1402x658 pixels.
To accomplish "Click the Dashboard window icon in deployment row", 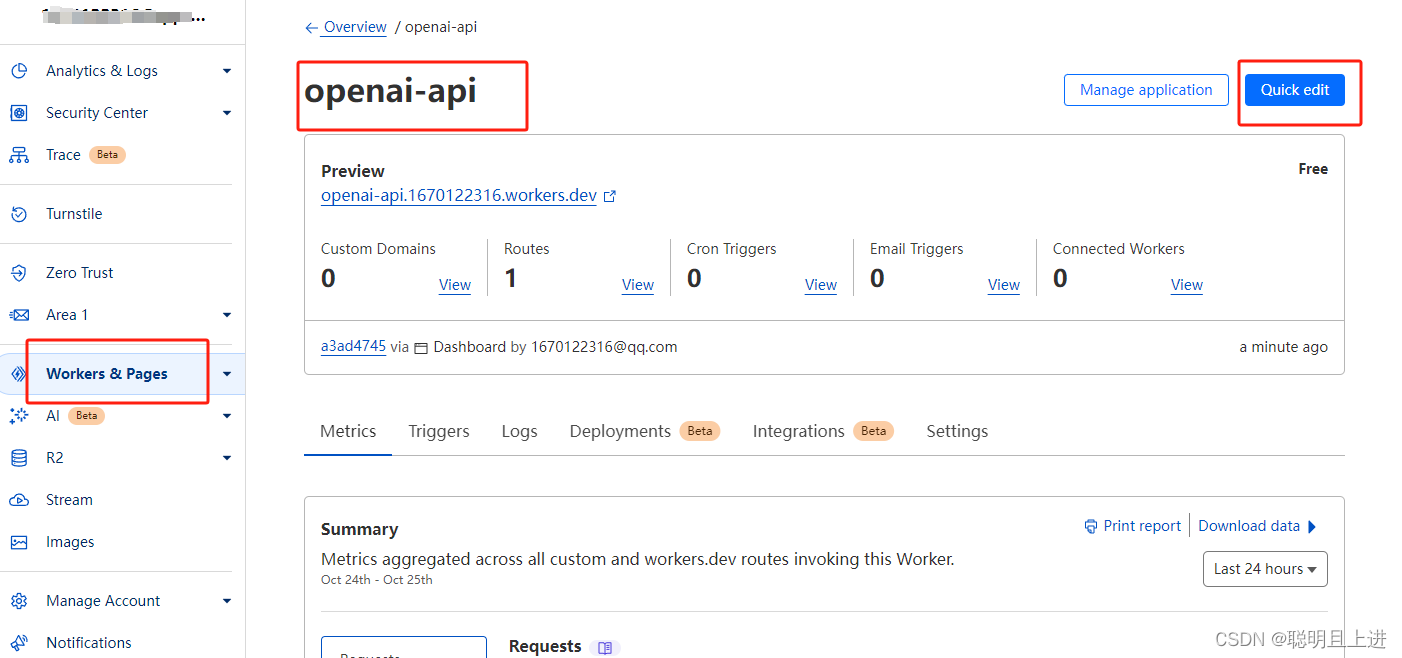I will (421, 348).
